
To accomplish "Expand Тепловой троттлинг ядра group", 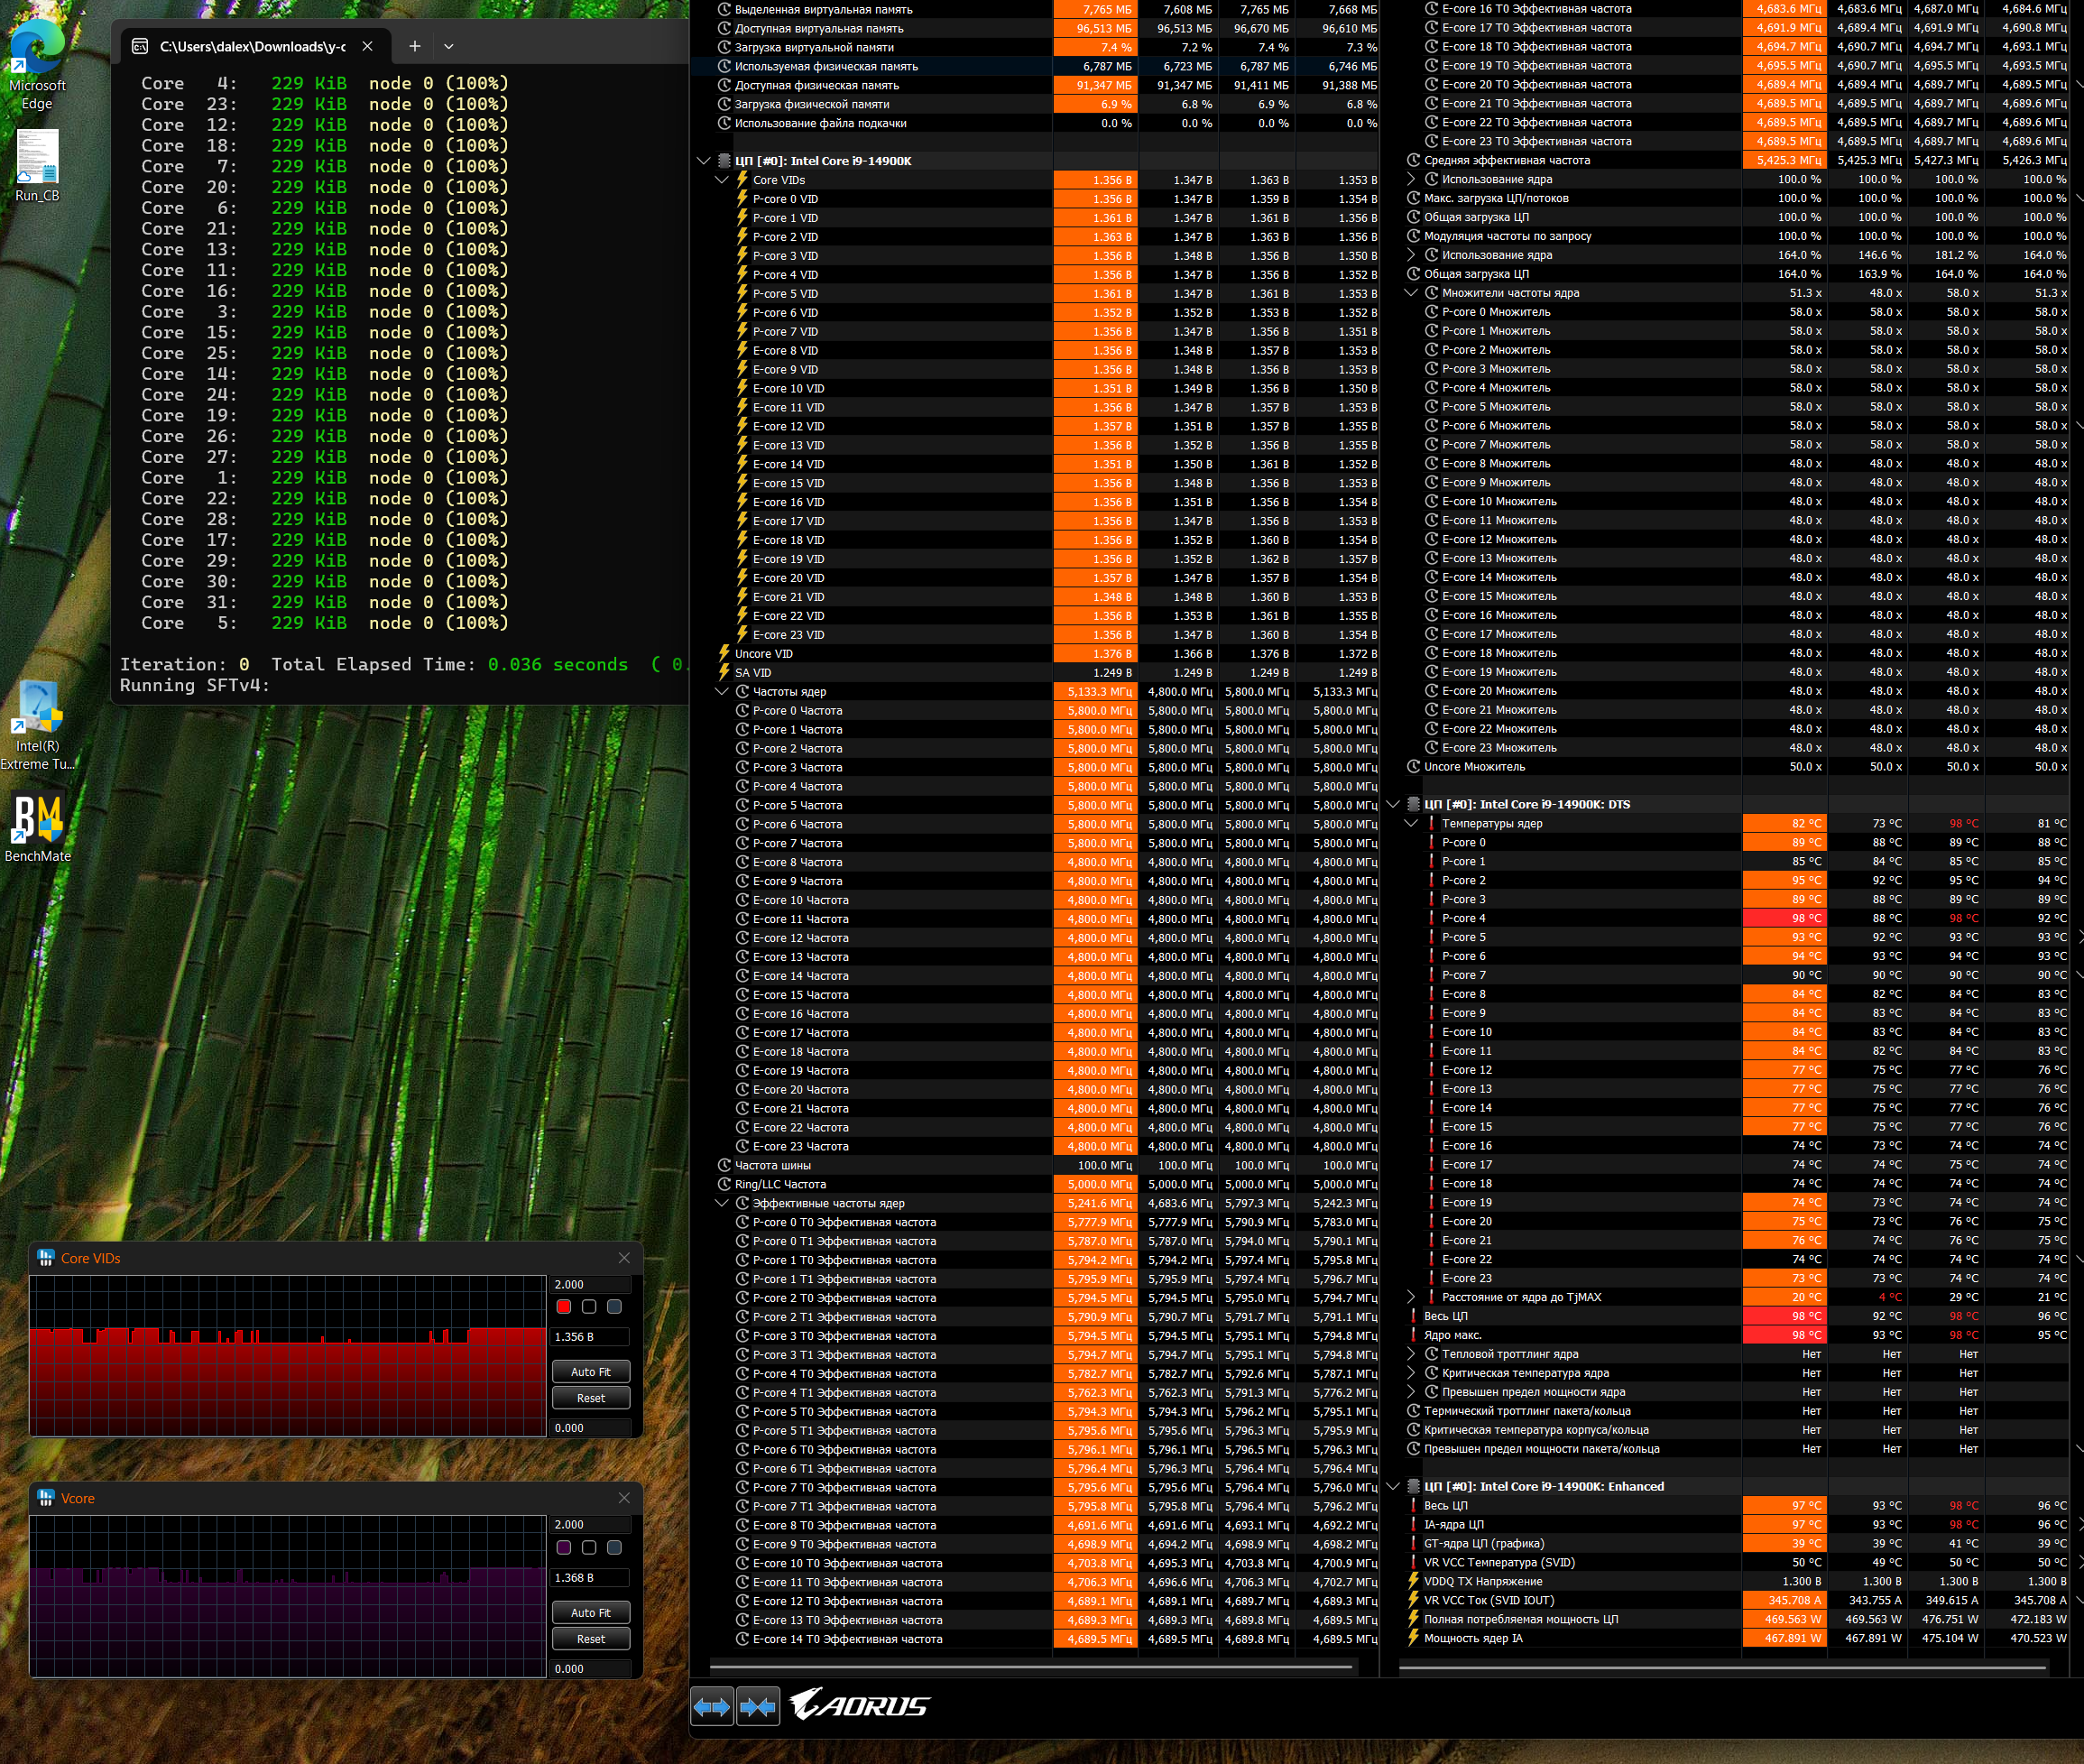I will pos(1411,1354).
